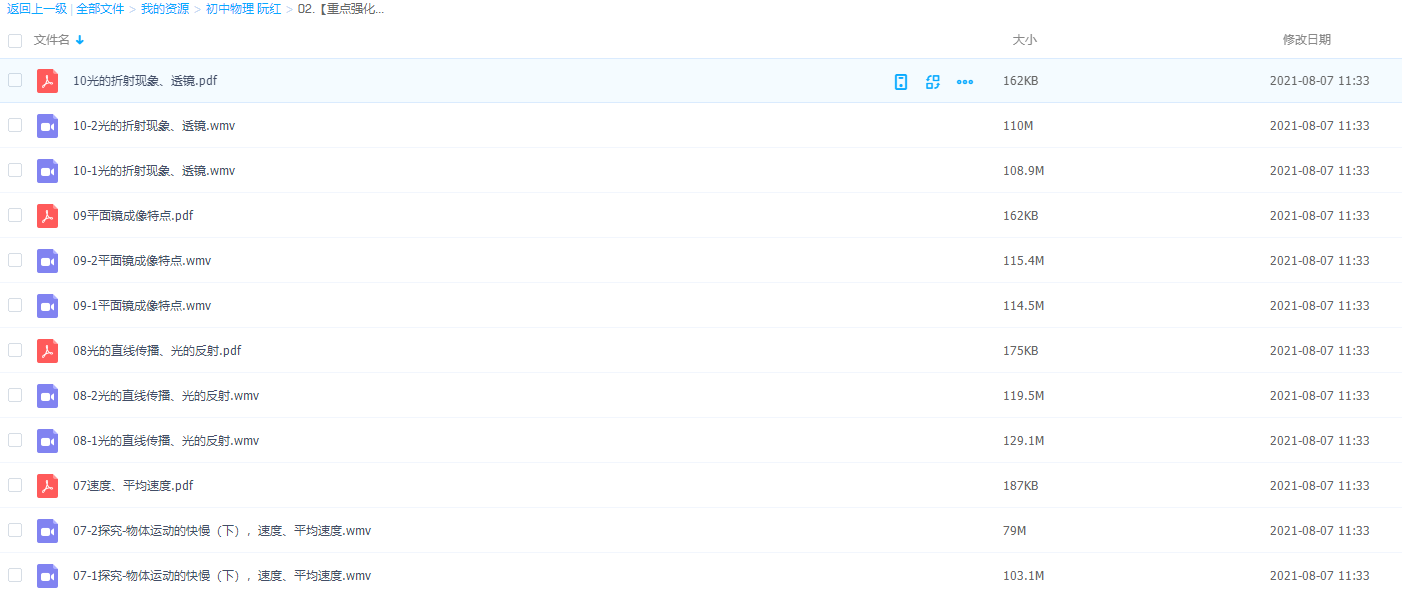The image size is (1402, 597).
Task: Click the video icon for 10-2光的折射现象、透镜.wmv
Action: [47, 126]
